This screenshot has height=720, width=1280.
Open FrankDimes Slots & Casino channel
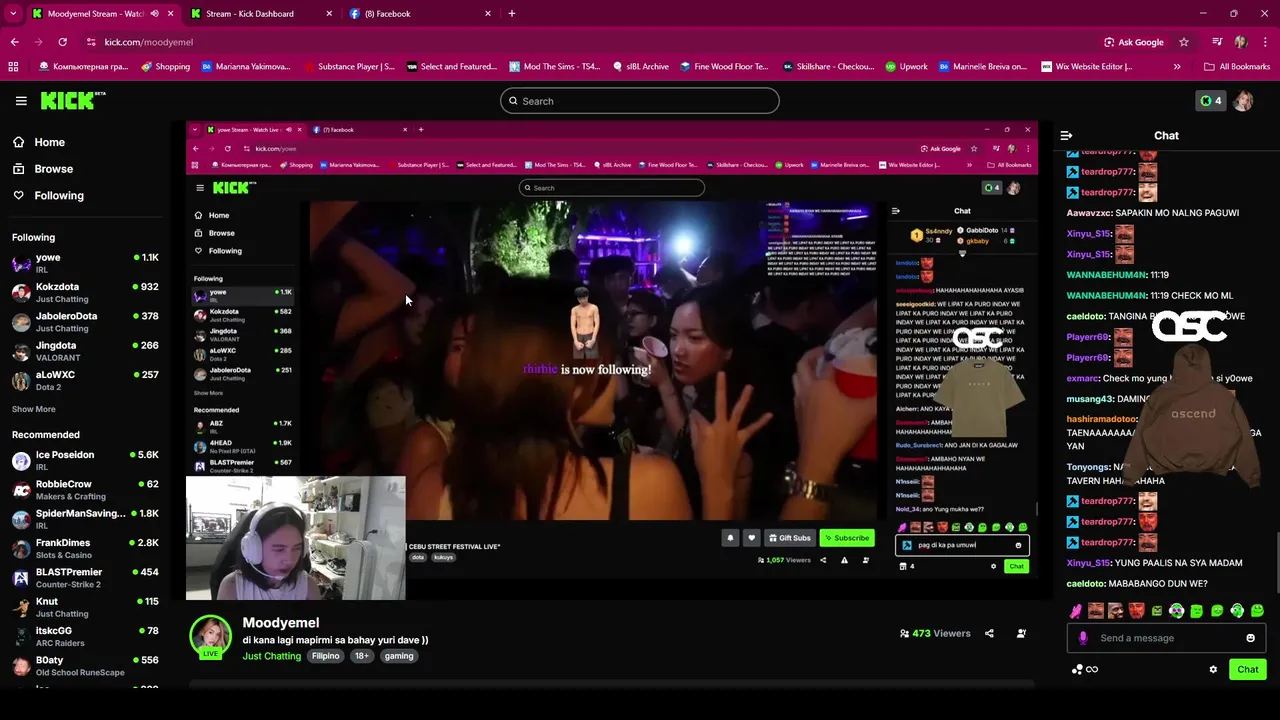tap(85, 548)
